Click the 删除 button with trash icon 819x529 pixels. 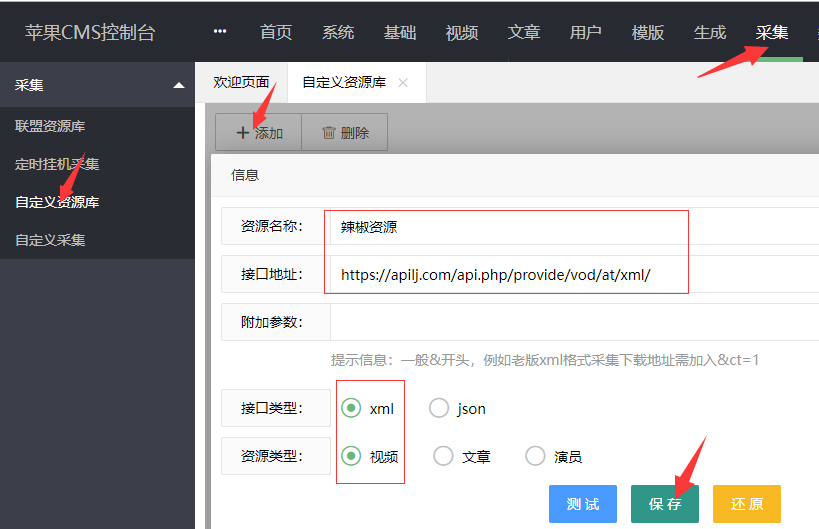345,133
